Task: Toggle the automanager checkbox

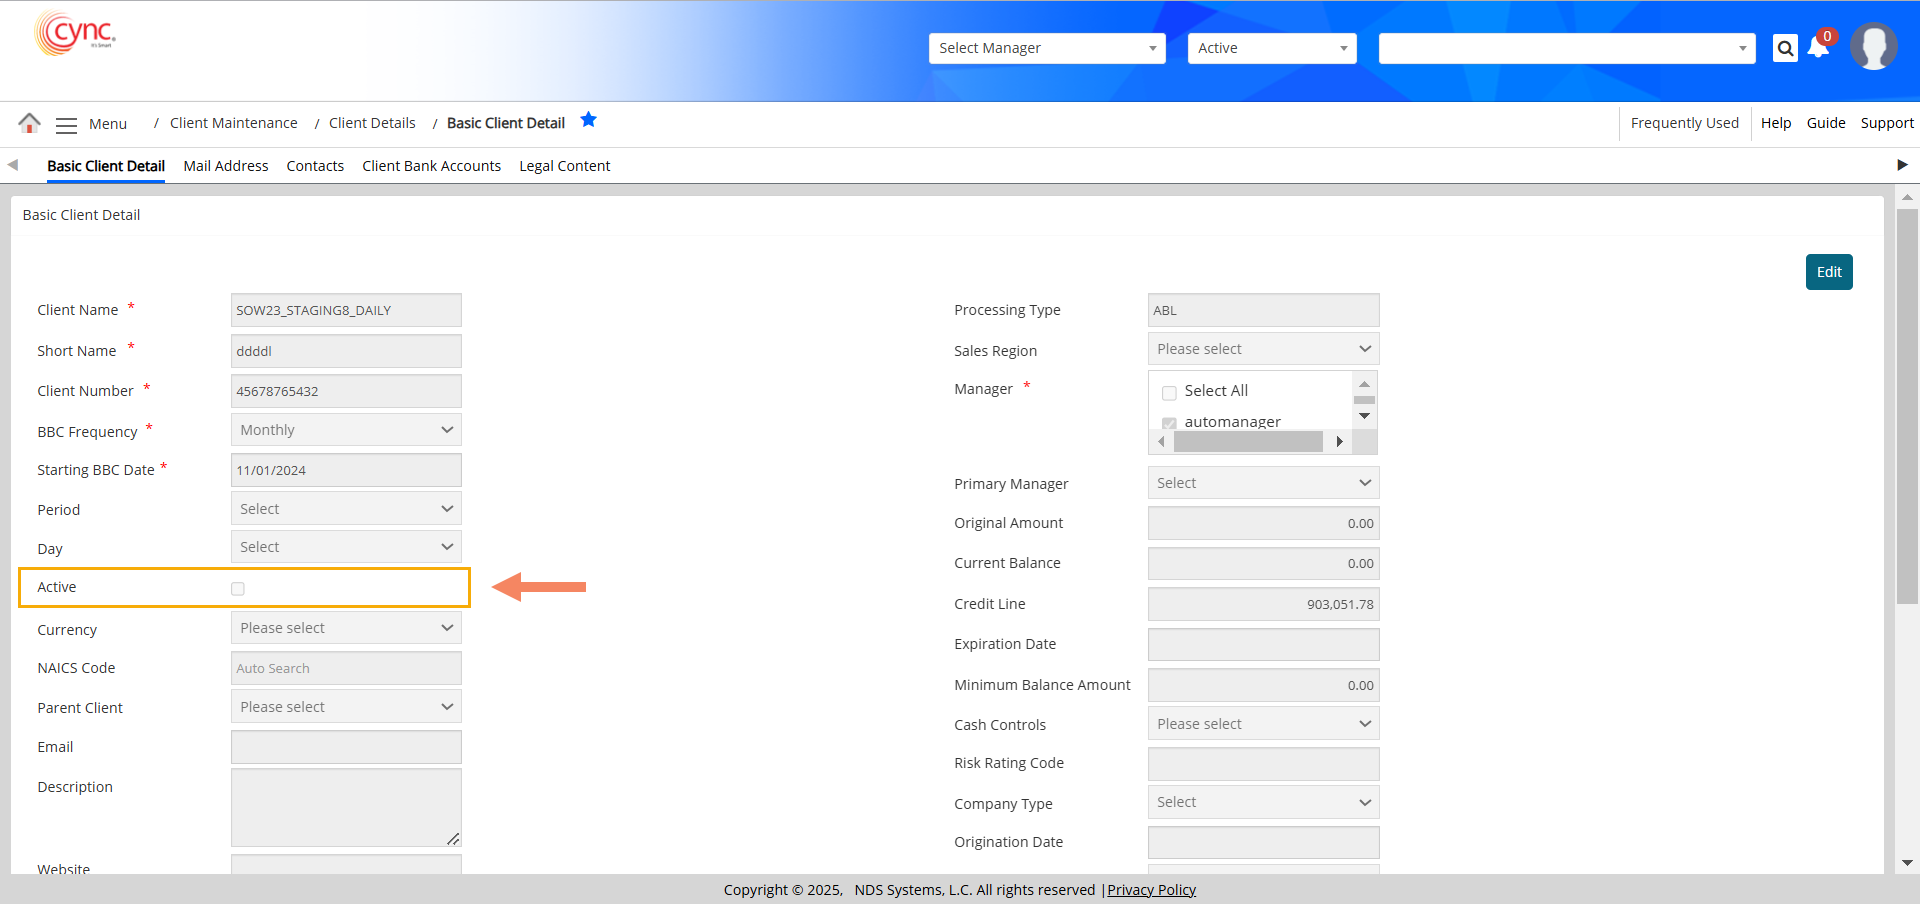Action: click(1169, 423)
